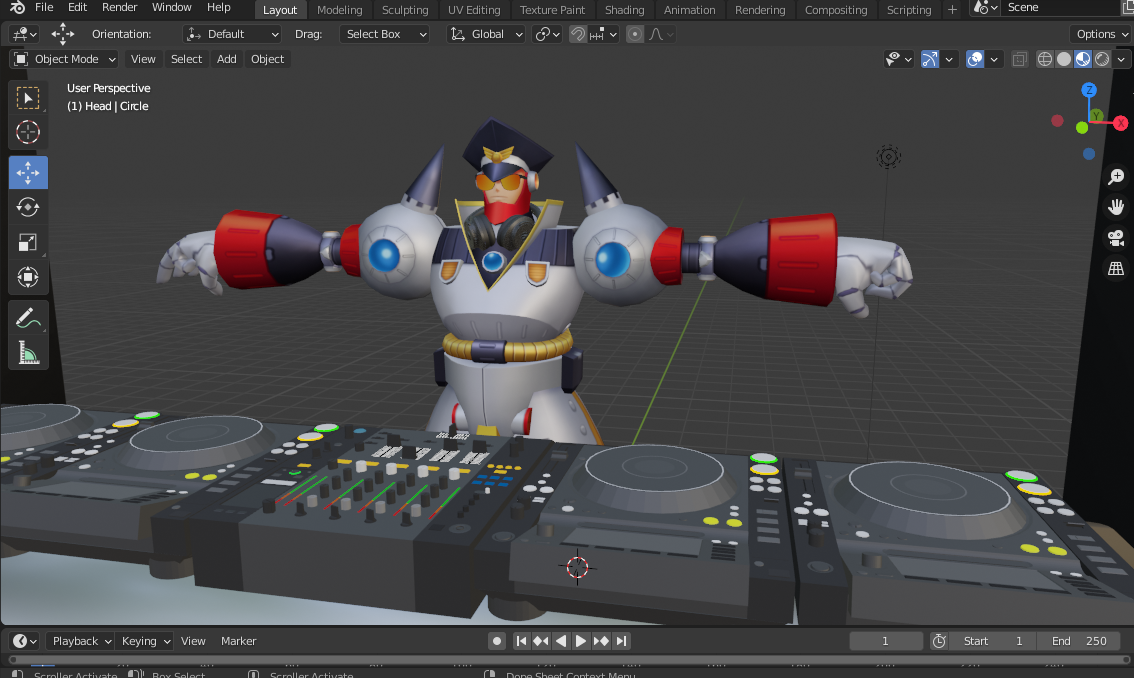Toggle snapping with the magnet icon
Viewport: 1134px width, 678px height.
coord(577,34)
